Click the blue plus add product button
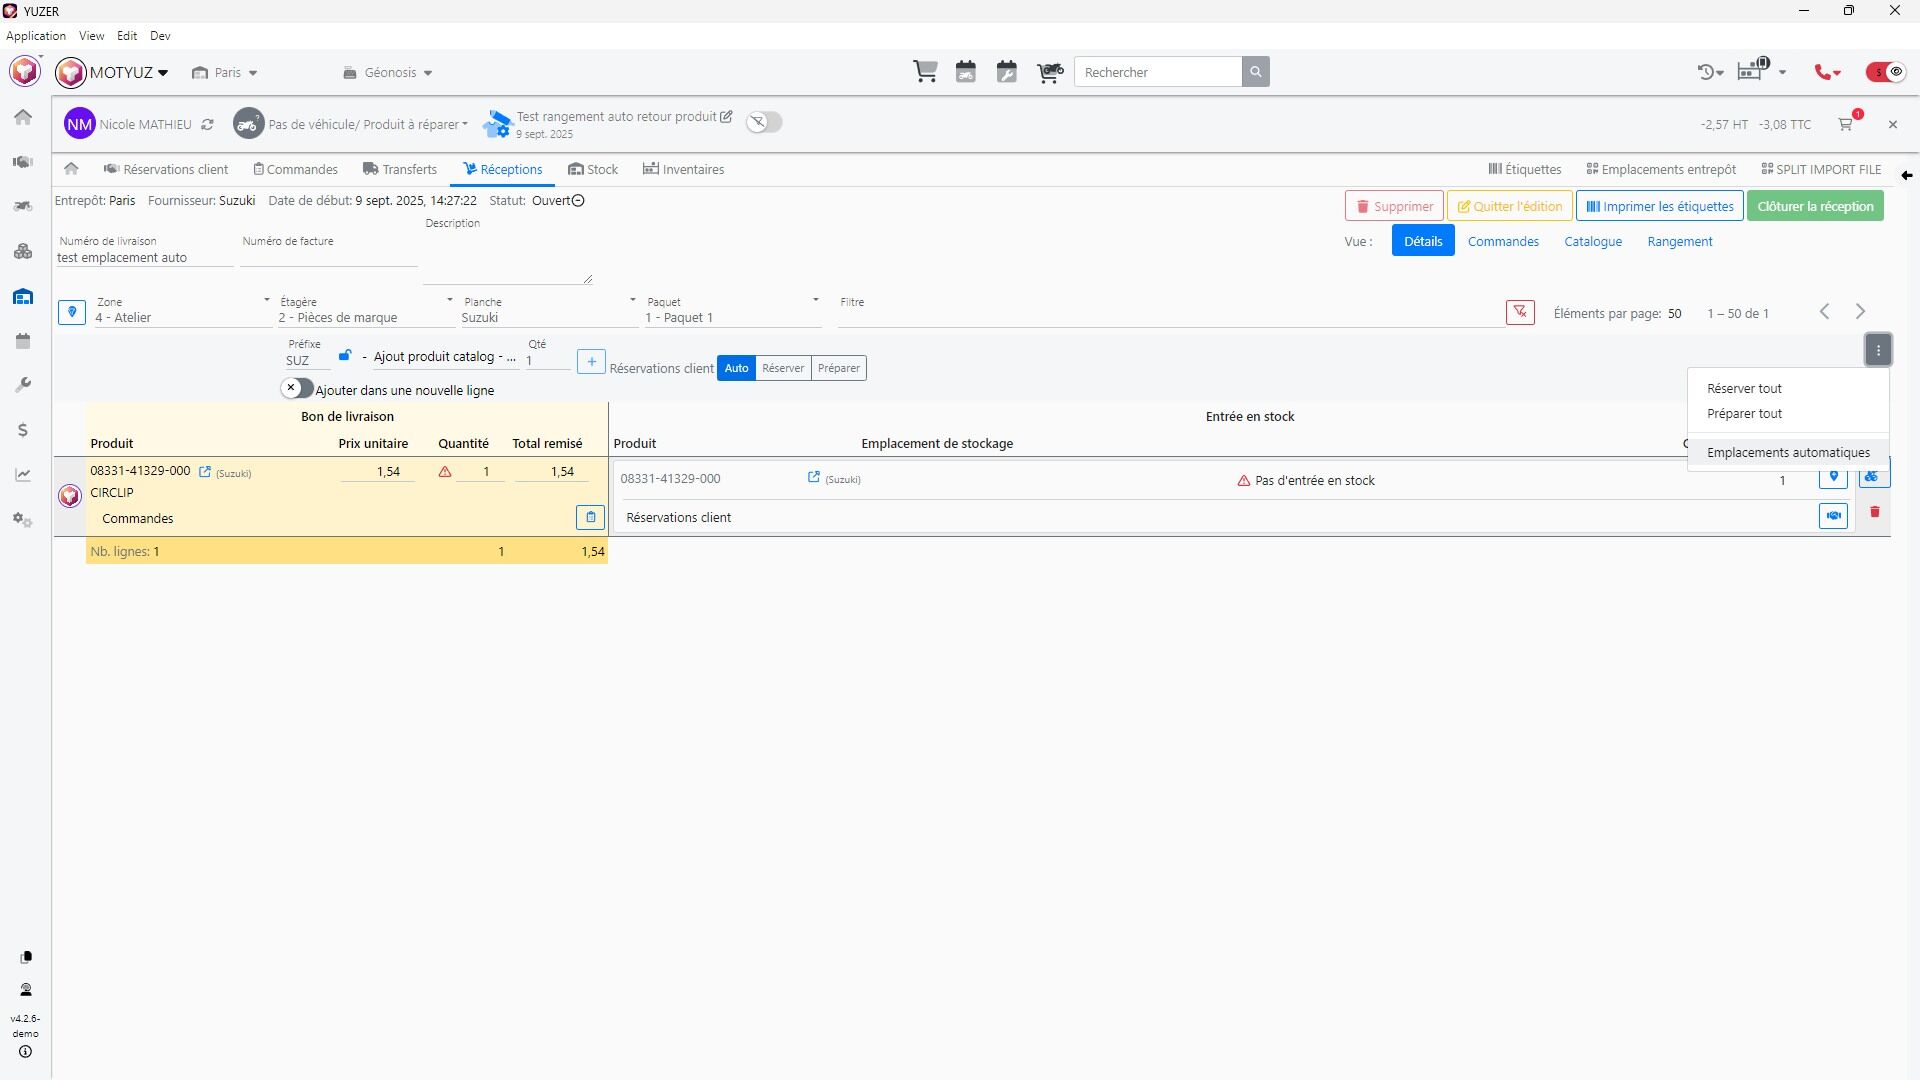The image size is (1920, 1080). (591, 362)
